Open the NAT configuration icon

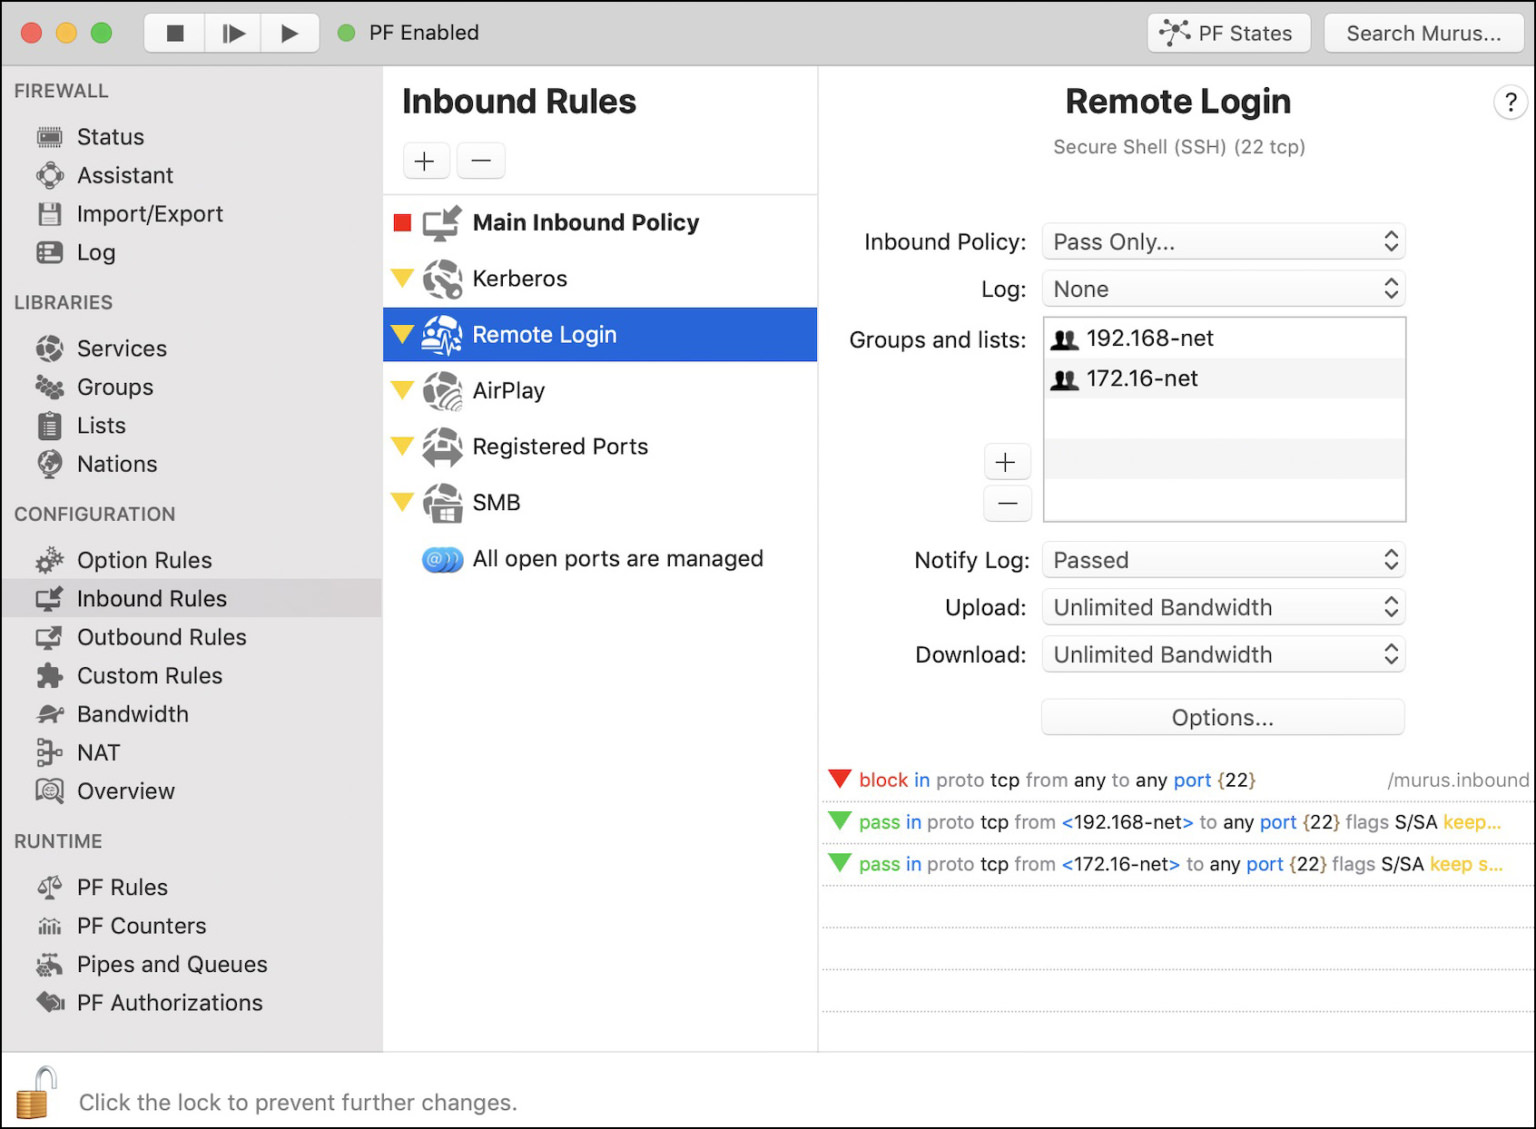pos(49,752)
